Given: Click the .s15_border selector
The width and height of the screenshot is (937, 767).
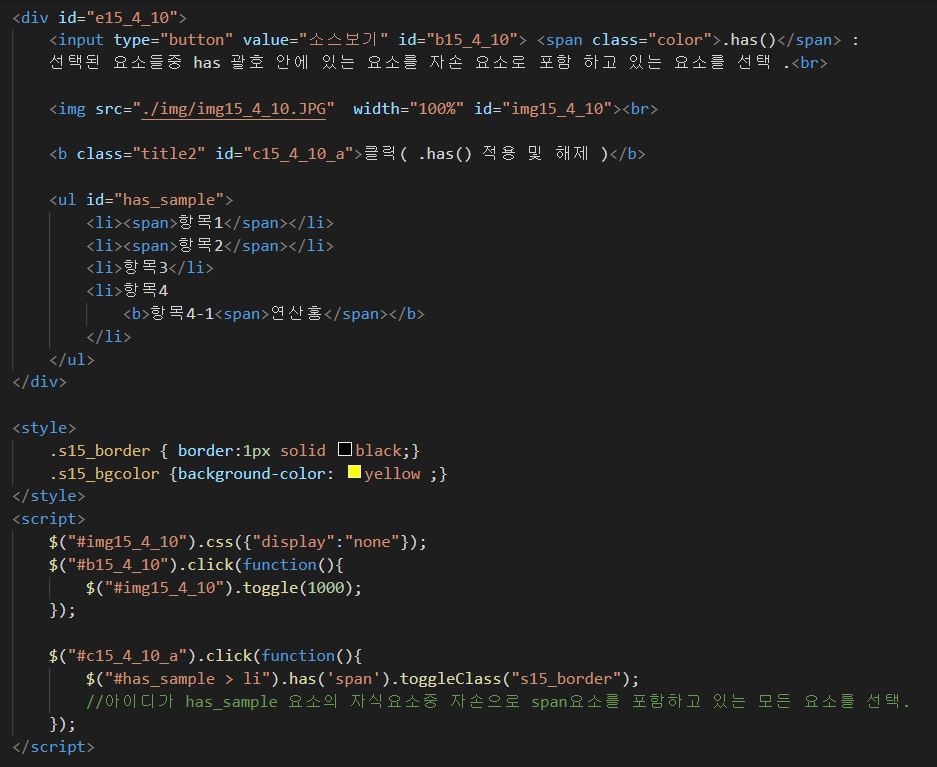Looking at the screenshot, I should pyautogui.click(x=100, y=450).
